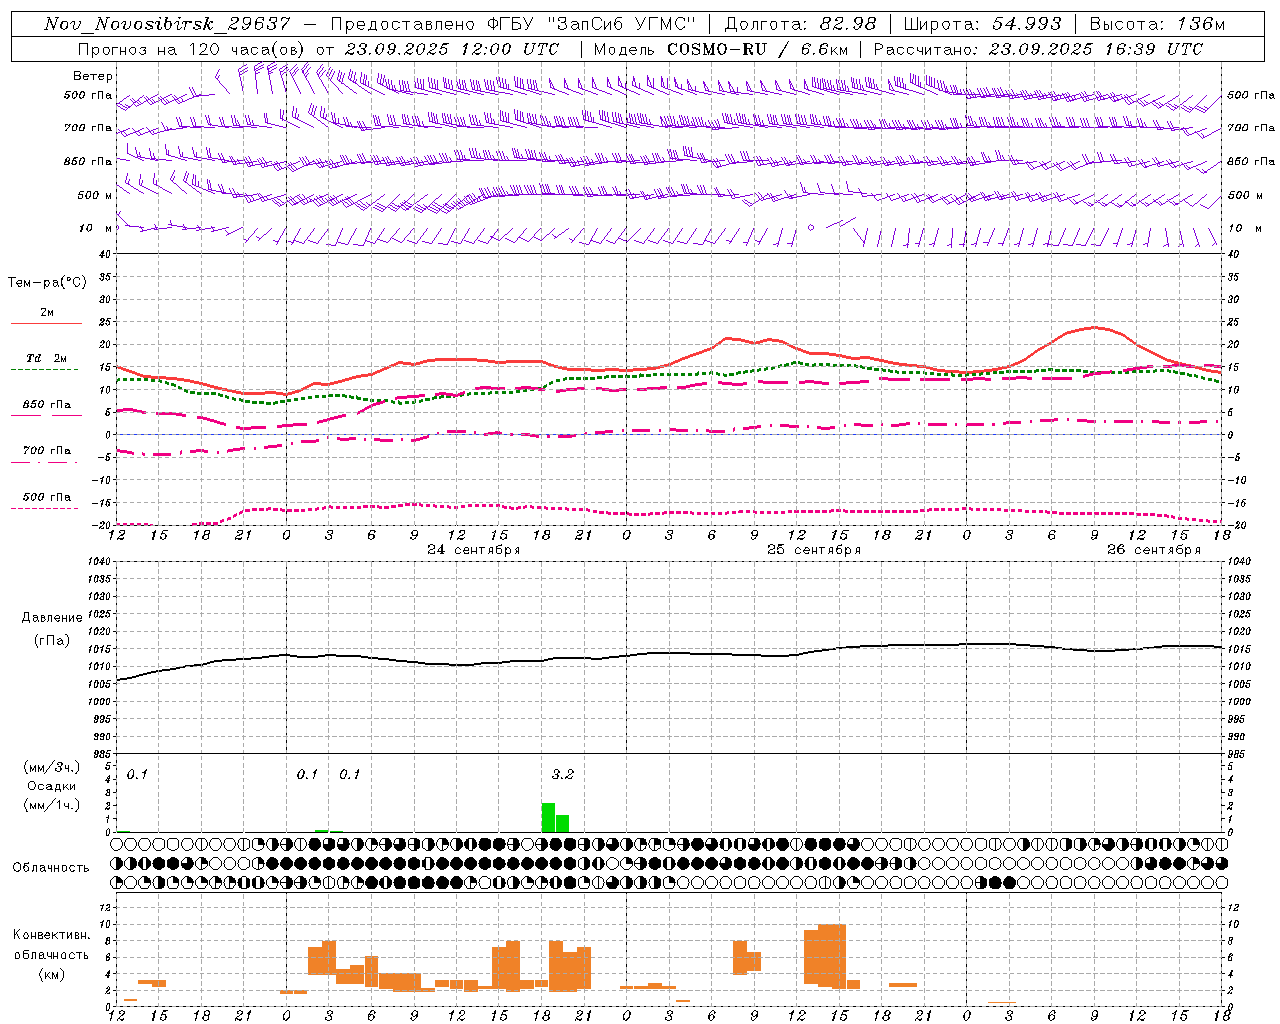Click the Давление pressure panel label

pos(52,618)
